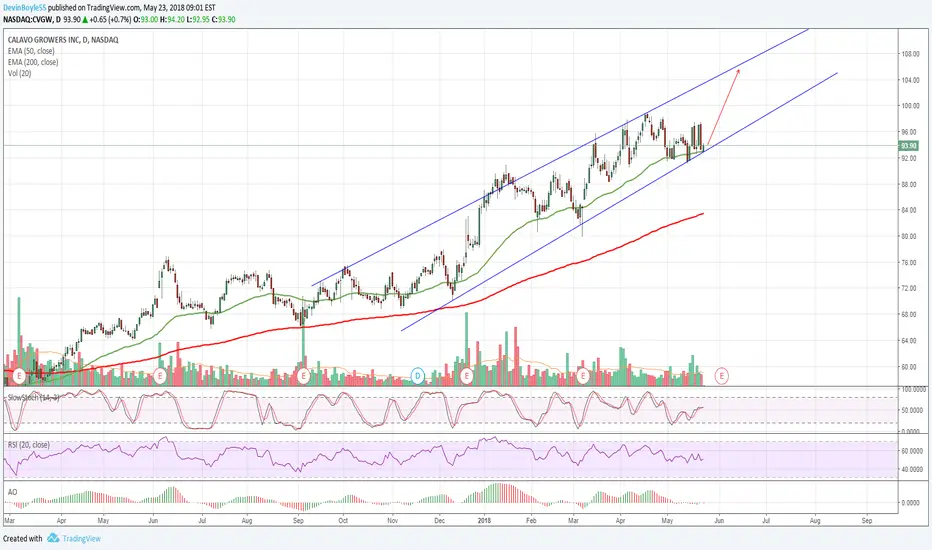Click E earnings marker near late December 2017
The height and width of the screenshot is (550, 932).
click(467, 376)
